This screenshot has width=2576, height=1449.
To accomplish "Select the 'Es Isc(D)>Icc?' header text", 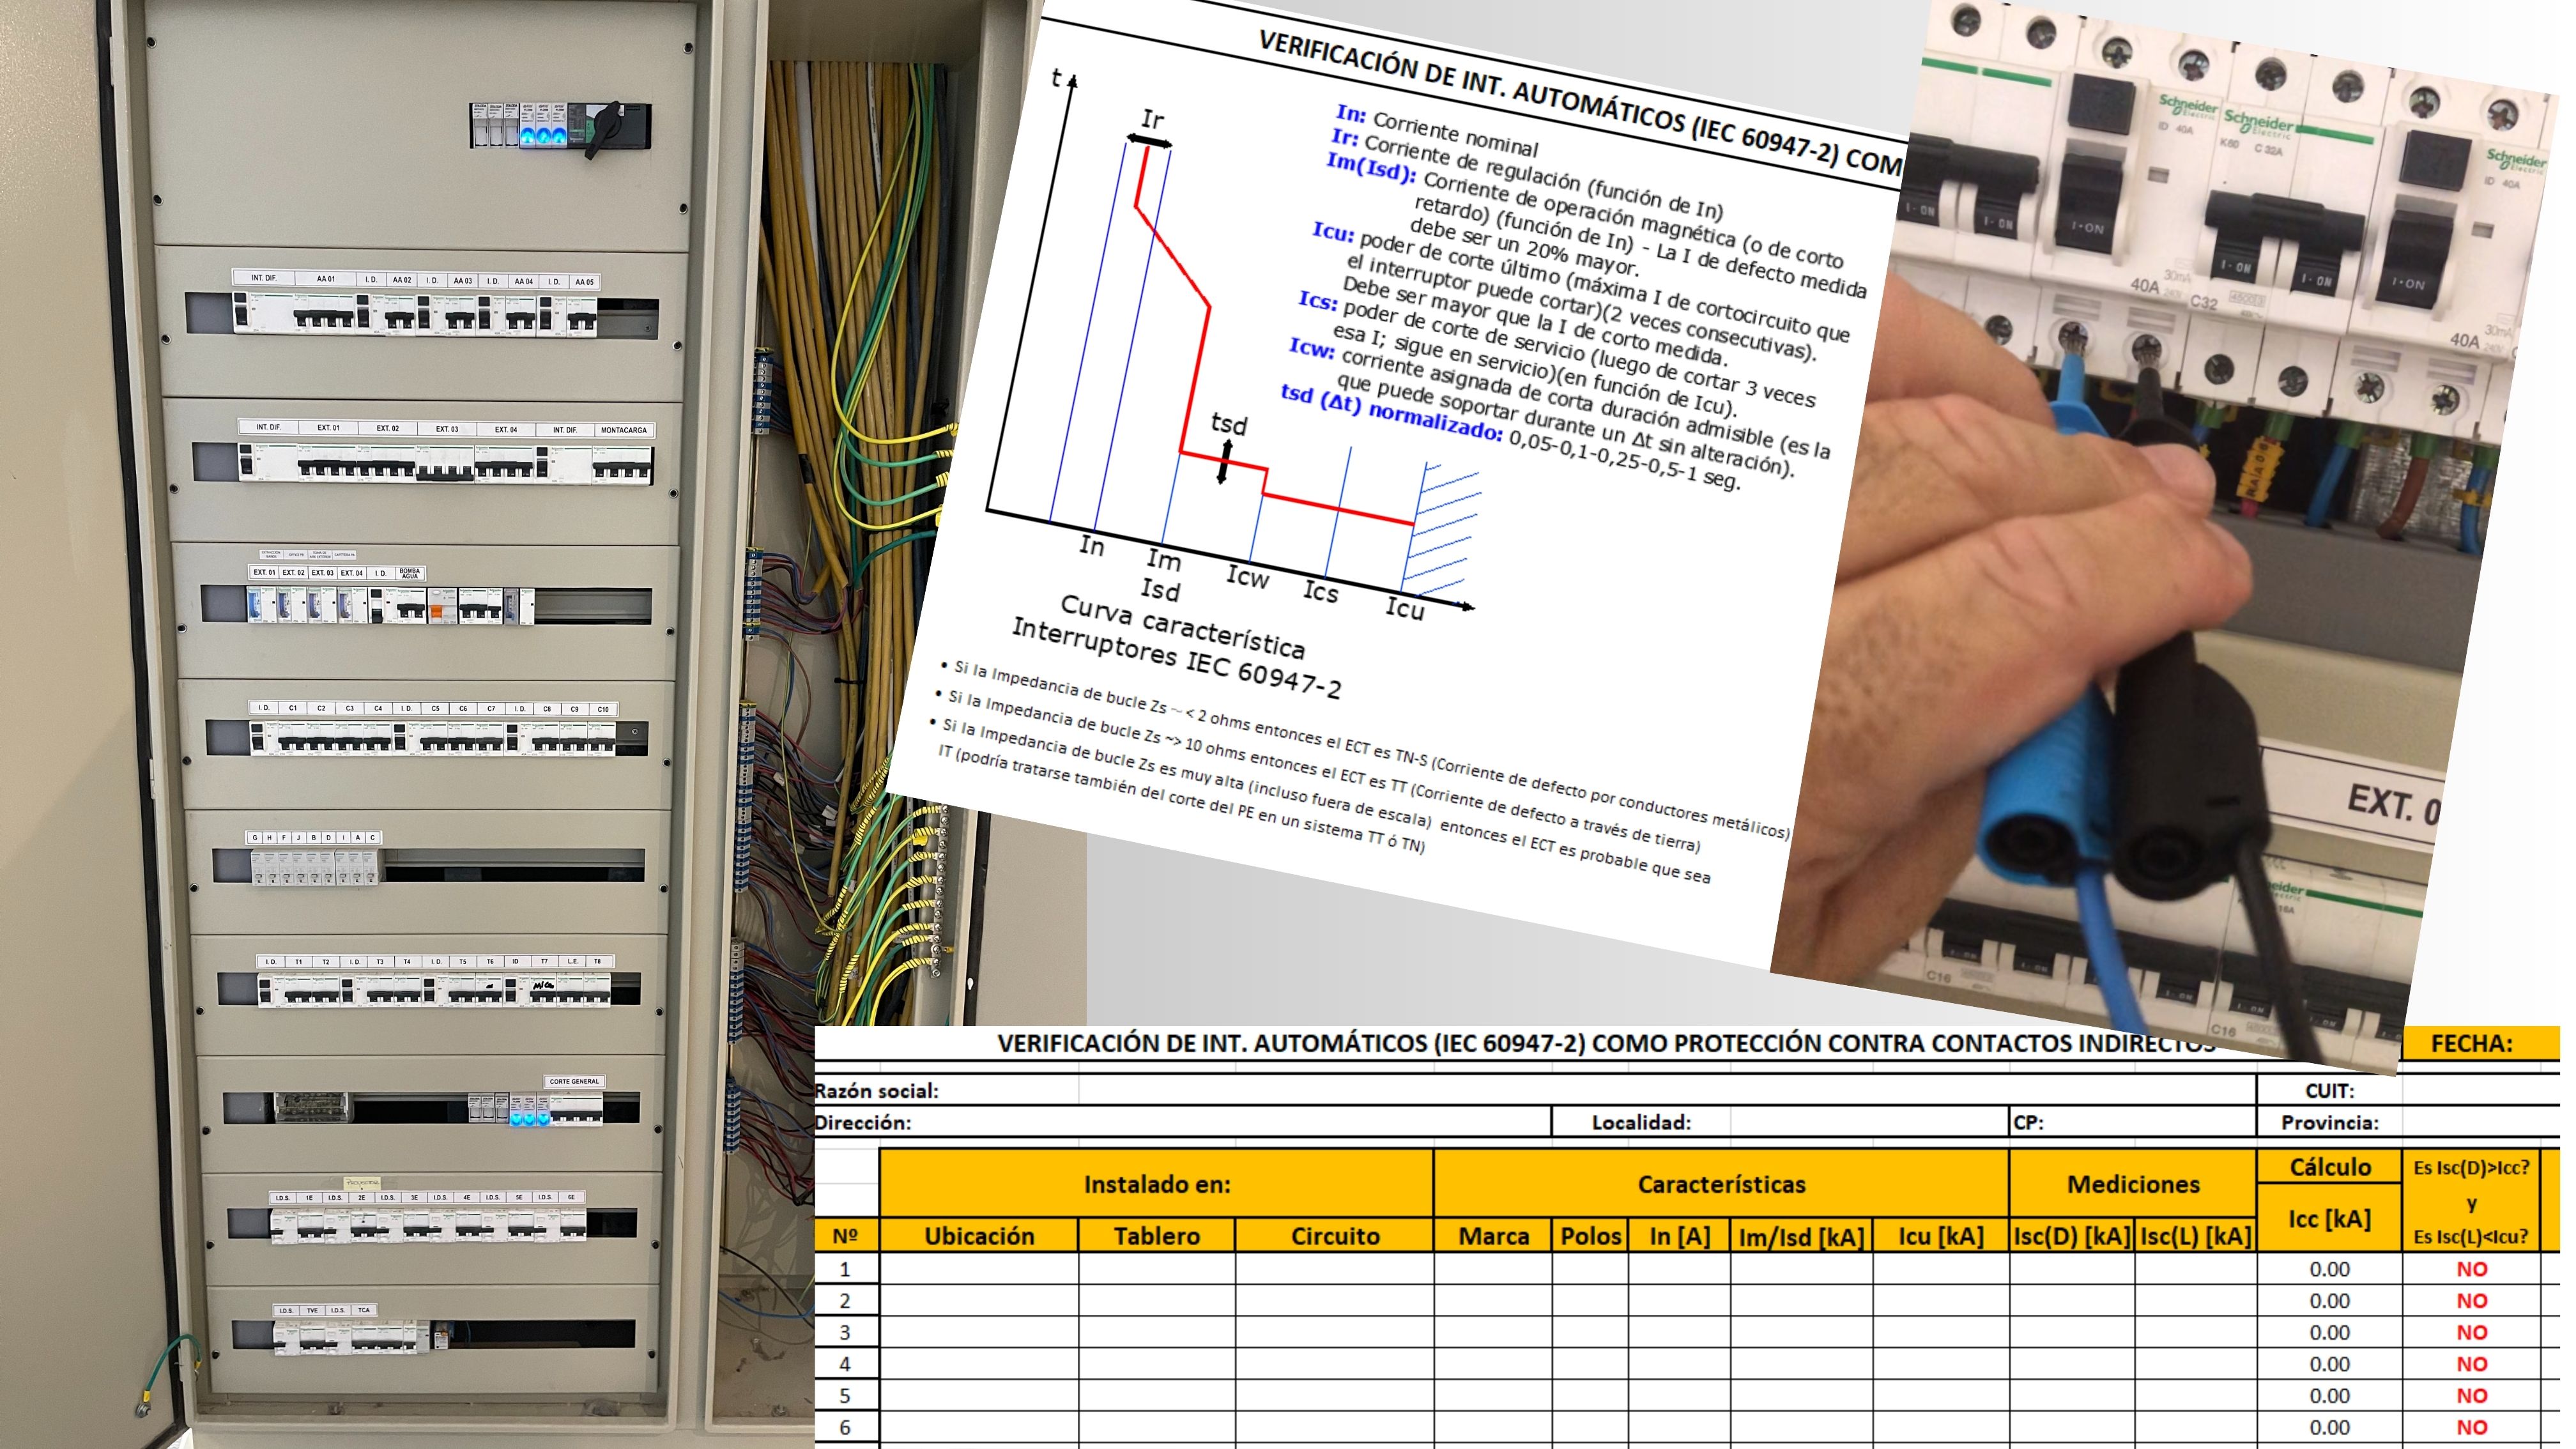I will (2471, 1167).
